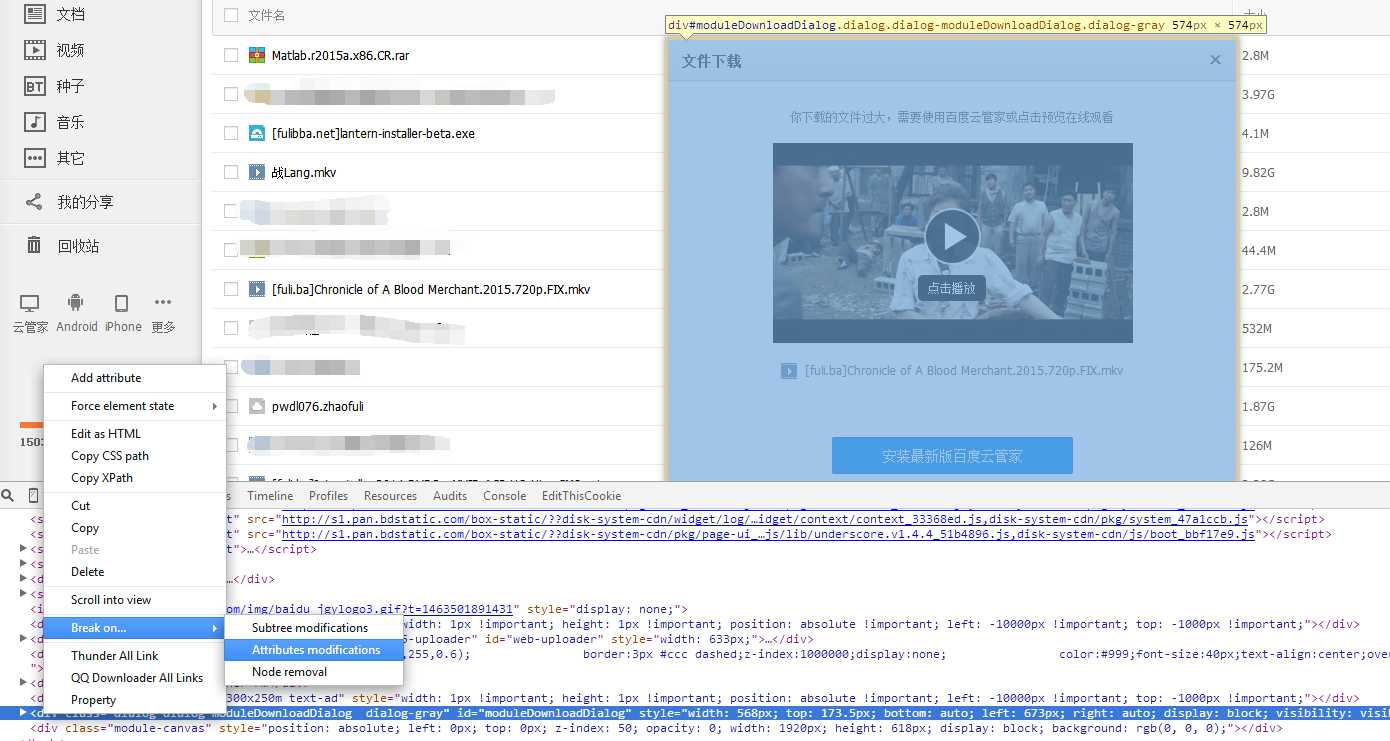
Task: Click the orange storage usage bar
Action: point(31,425)
